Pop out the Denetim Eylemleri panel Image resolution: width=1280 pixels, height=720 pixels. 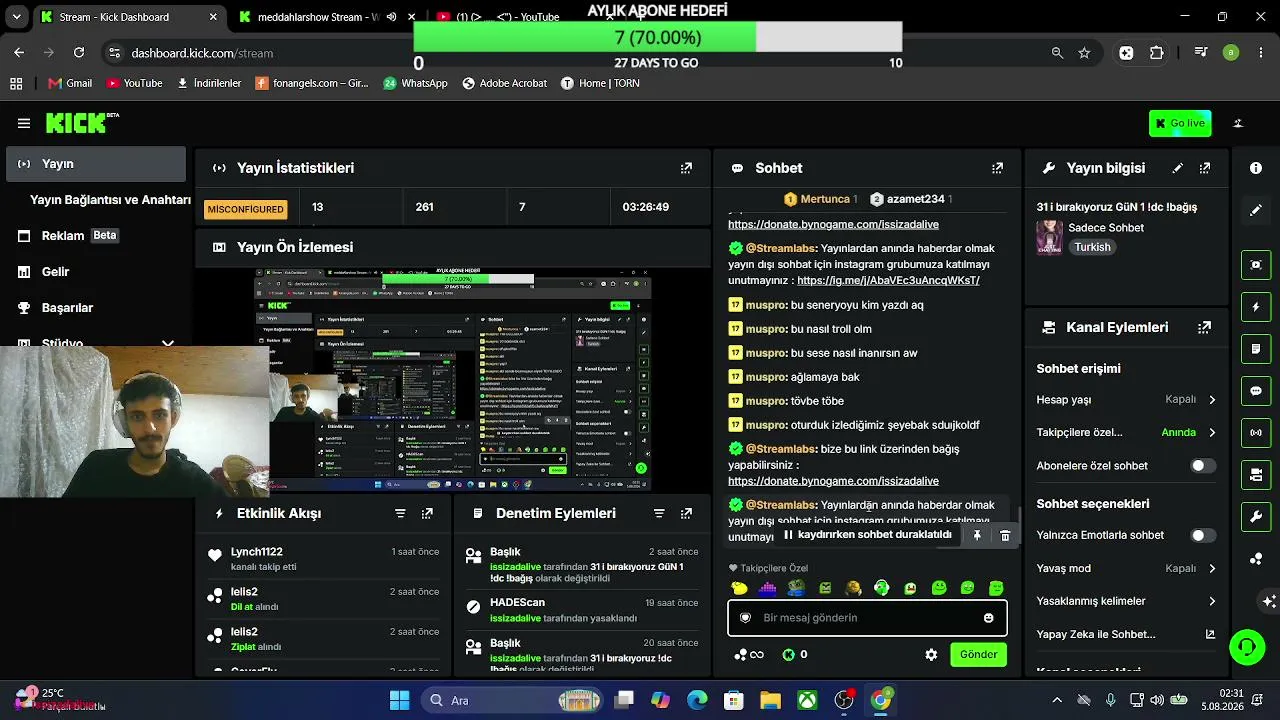tap(686, 513)
